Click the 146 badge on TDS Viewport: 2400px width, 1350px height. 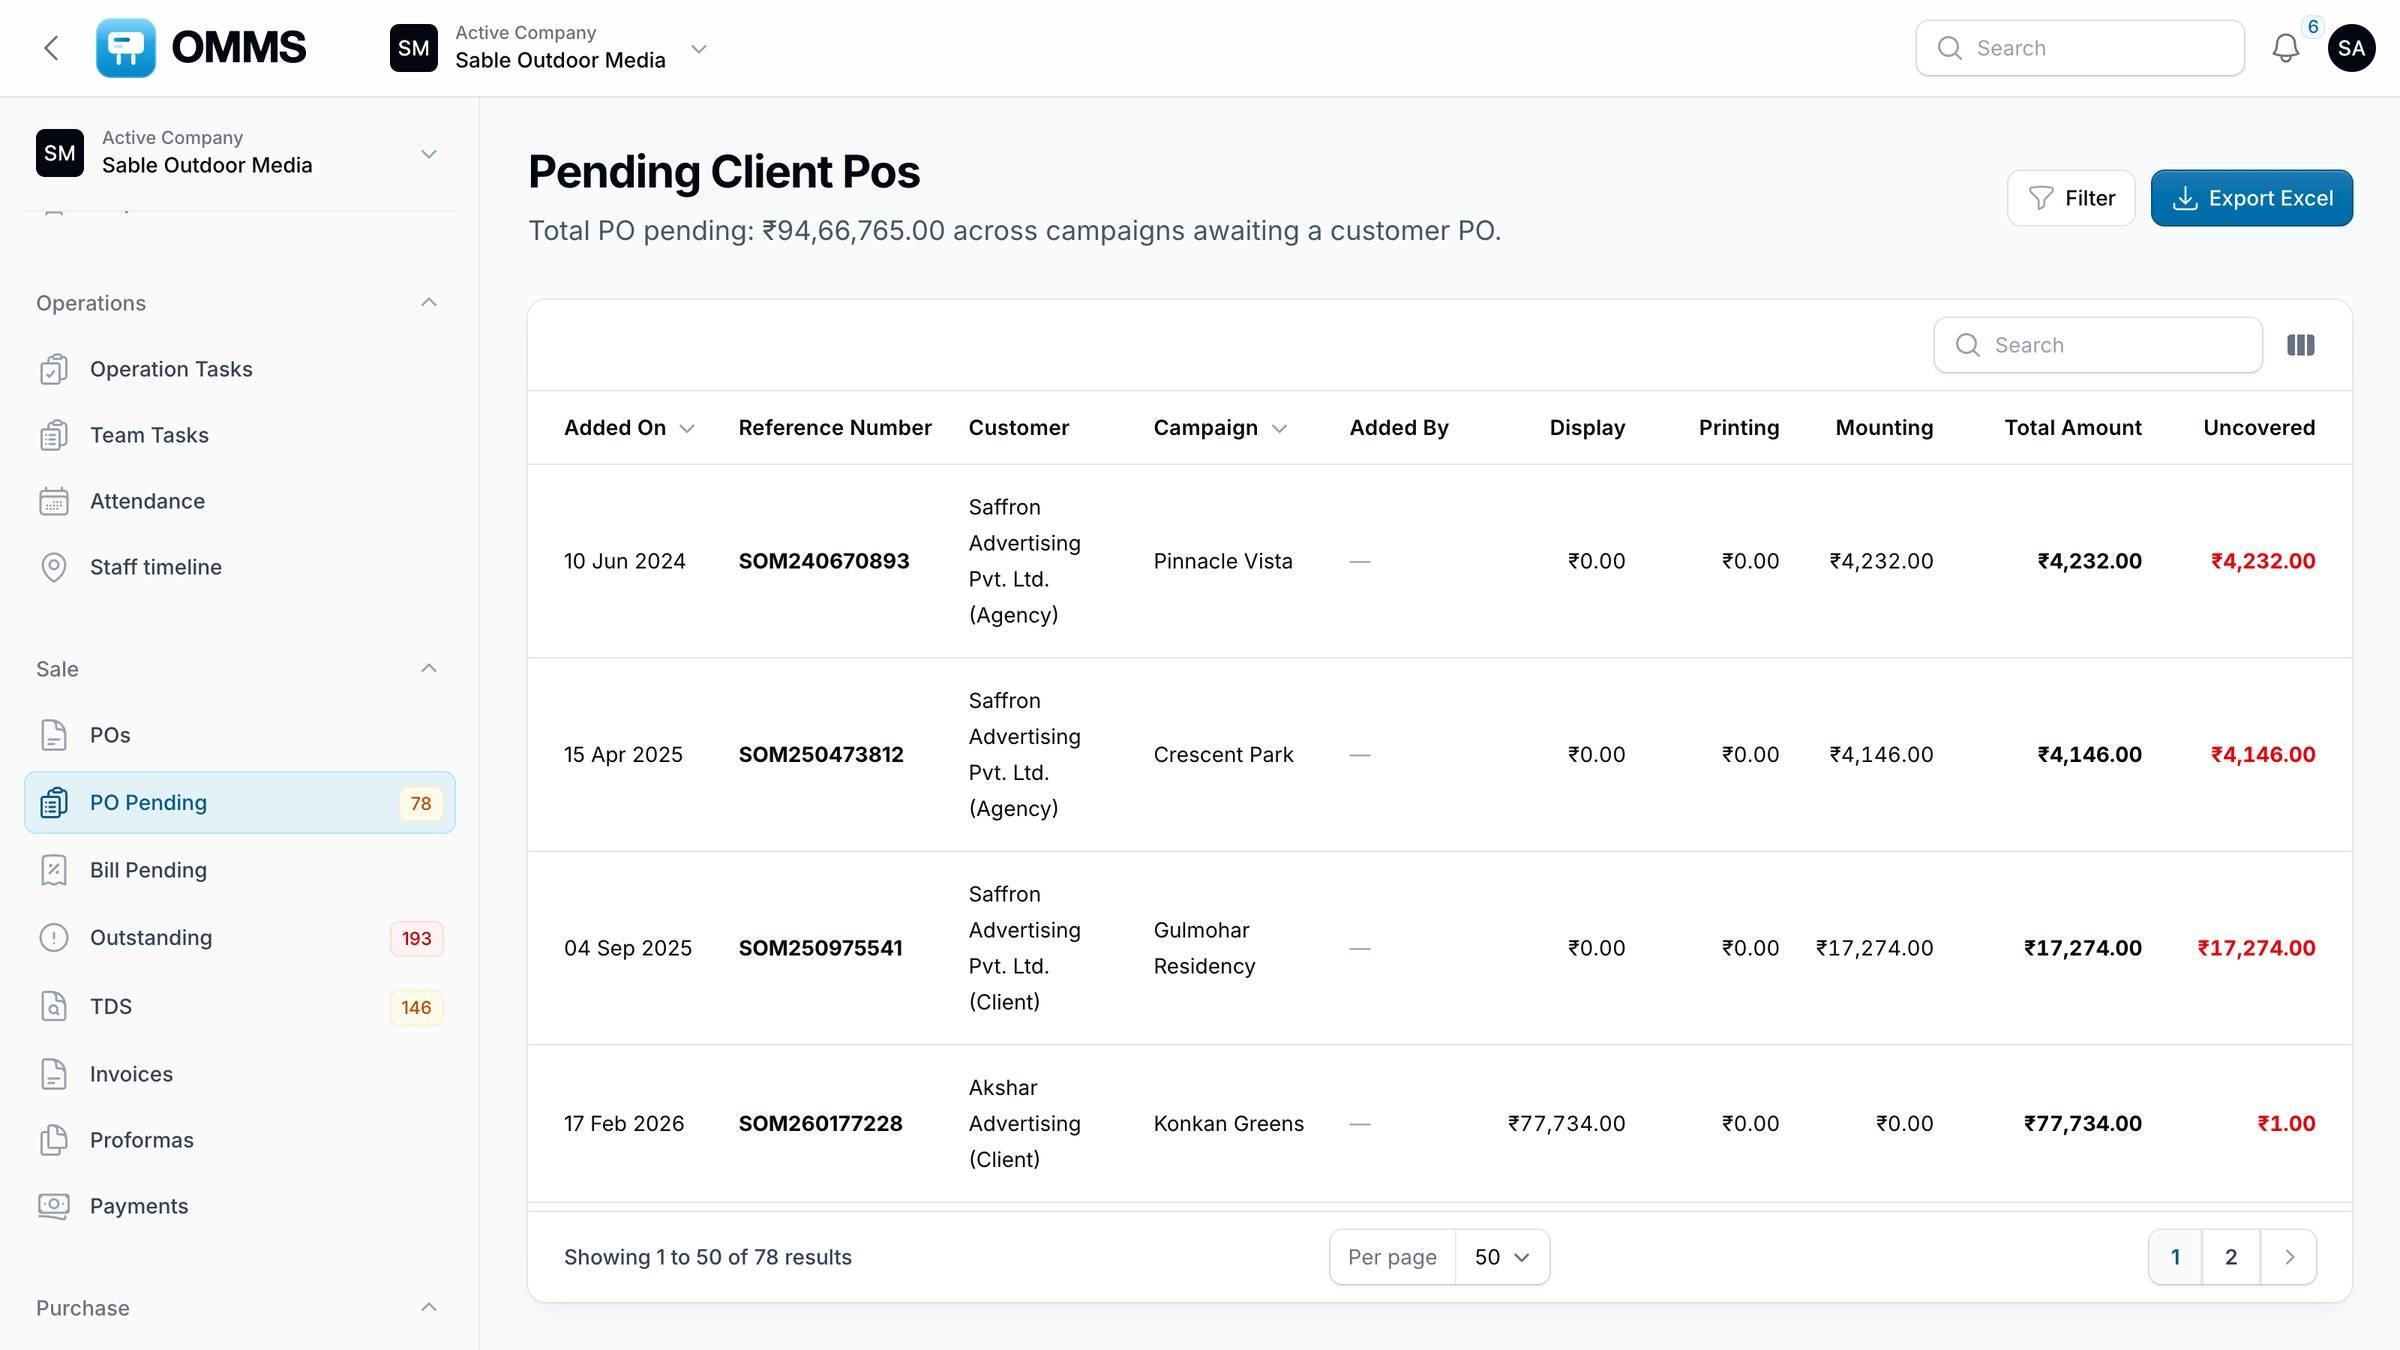417,1007
